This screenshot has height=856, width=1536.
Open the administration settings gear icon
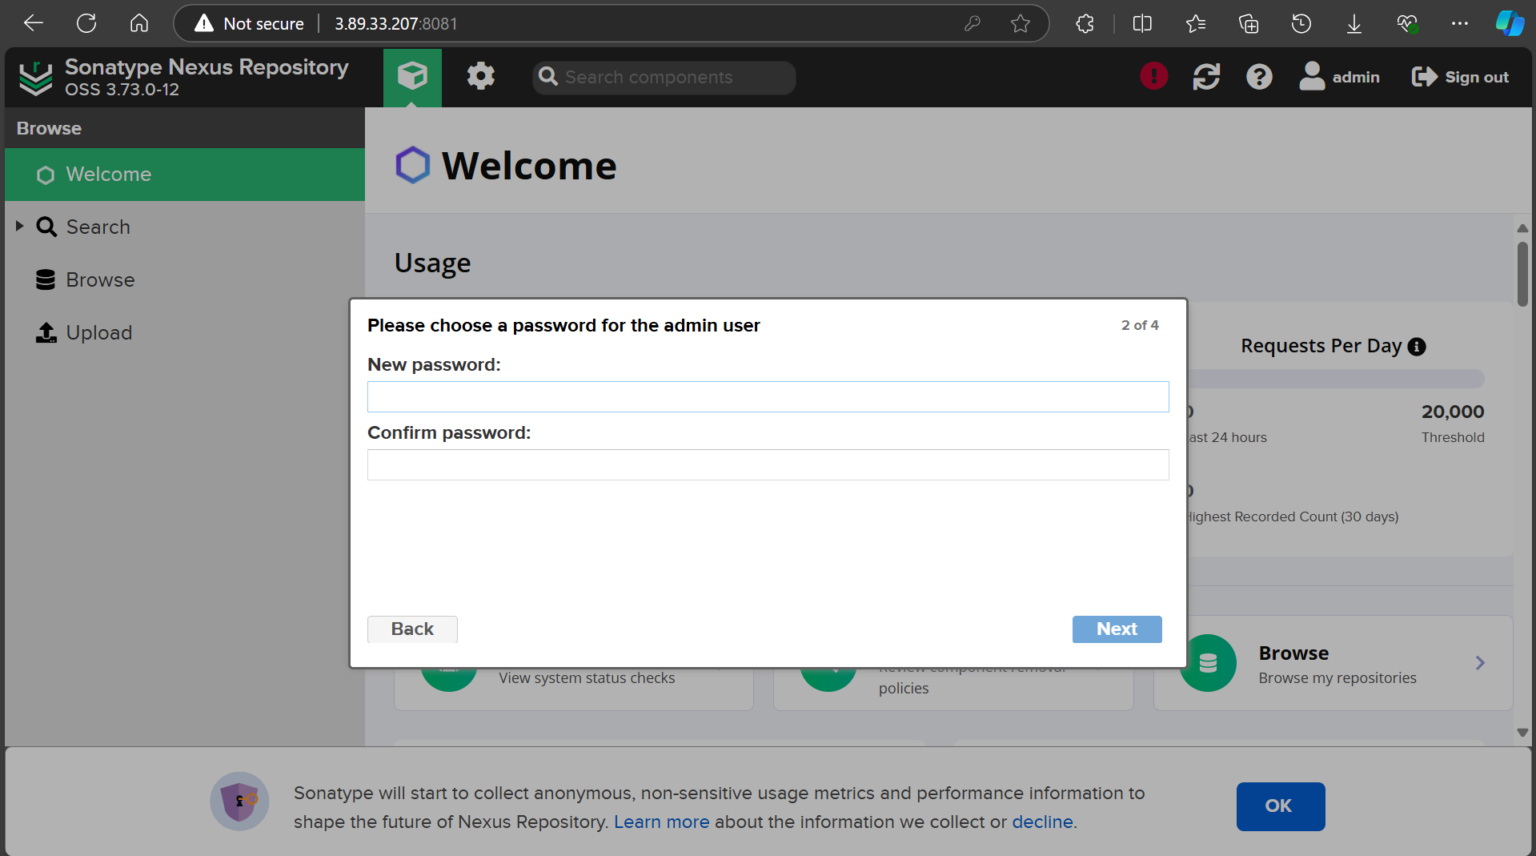480,76
